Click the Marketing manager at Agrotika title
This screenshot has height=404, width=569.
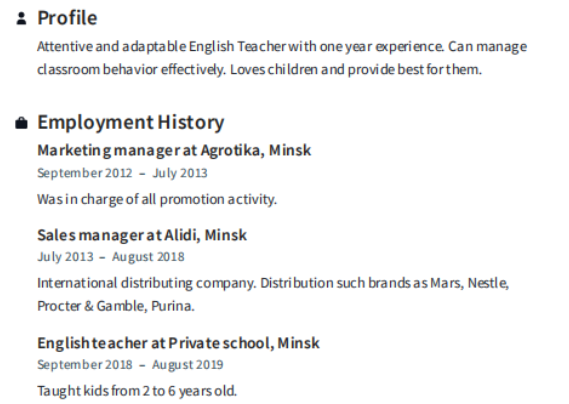tap(174, 151)
